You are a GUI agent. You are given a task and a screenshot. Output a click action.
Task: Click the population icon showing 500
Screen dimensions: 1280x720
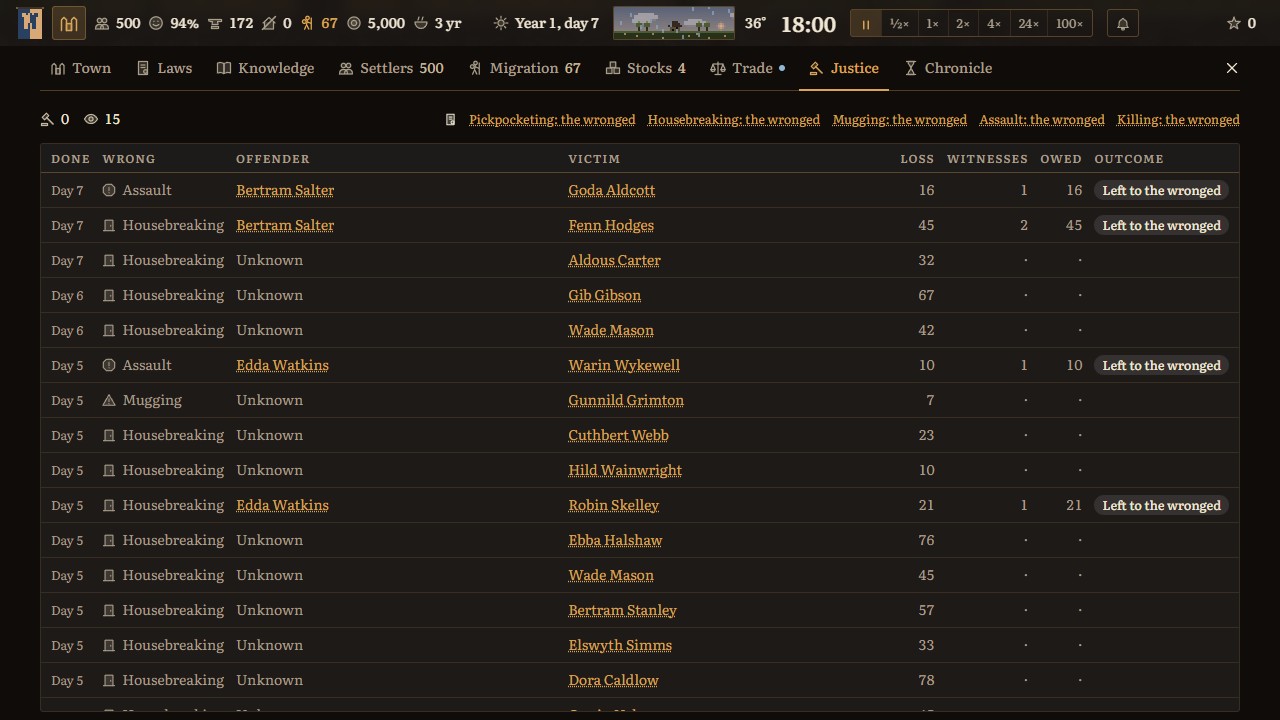click(x=102, y=23)
